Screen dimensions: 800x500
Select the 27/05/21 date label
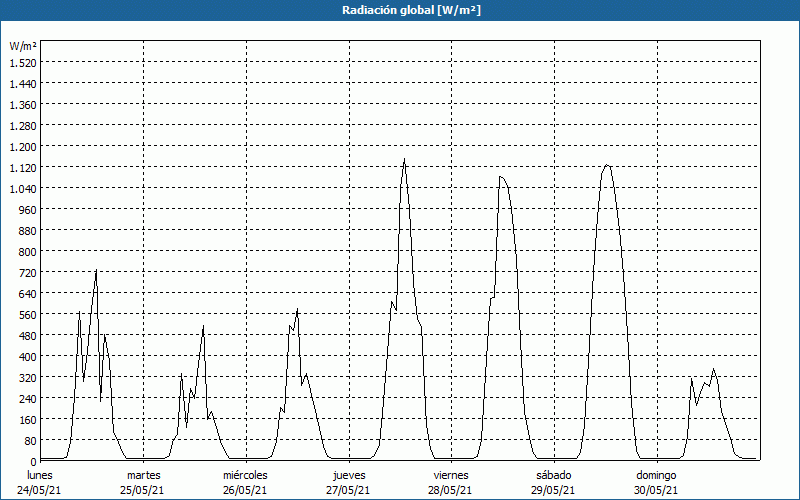348,490
